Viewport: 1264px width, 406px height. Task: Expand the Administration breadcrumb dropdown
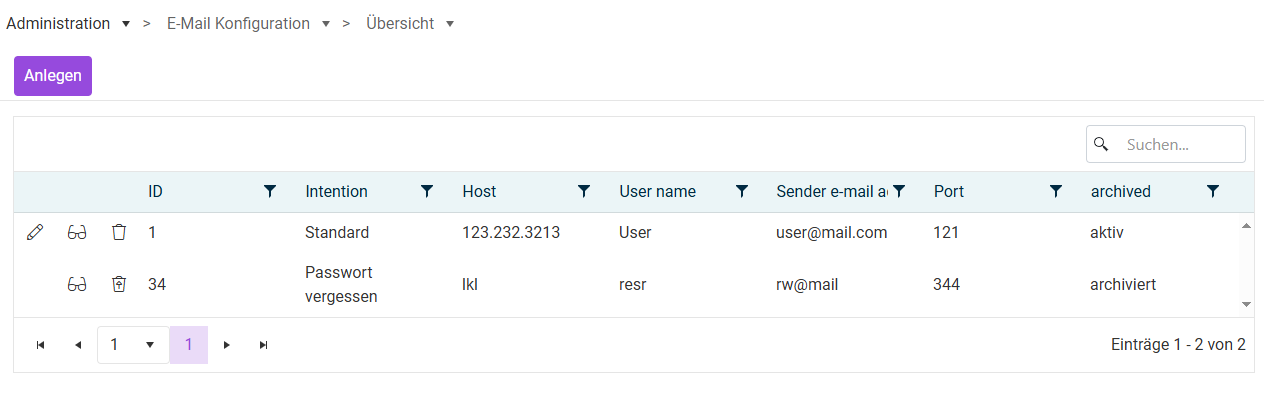coord(125,24)
